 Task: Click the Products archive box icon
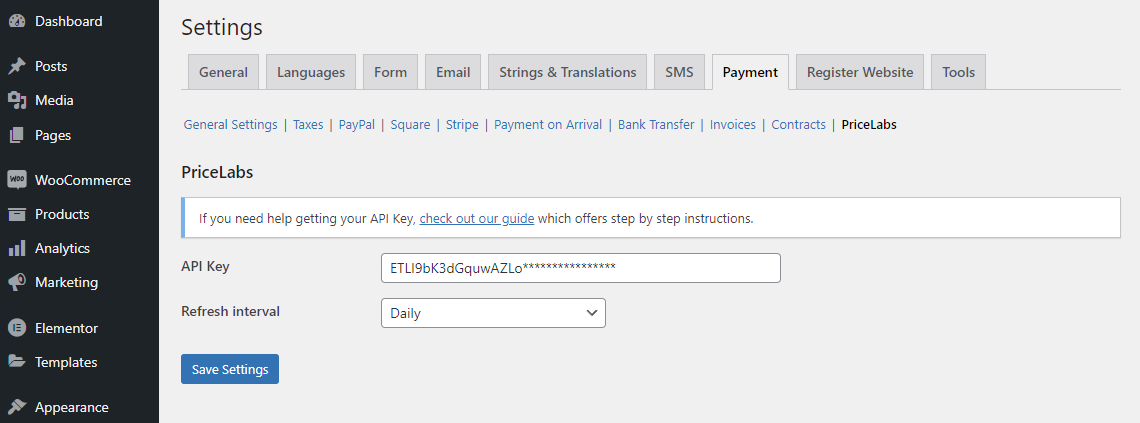pyautogui.click(x=17, y=214)
